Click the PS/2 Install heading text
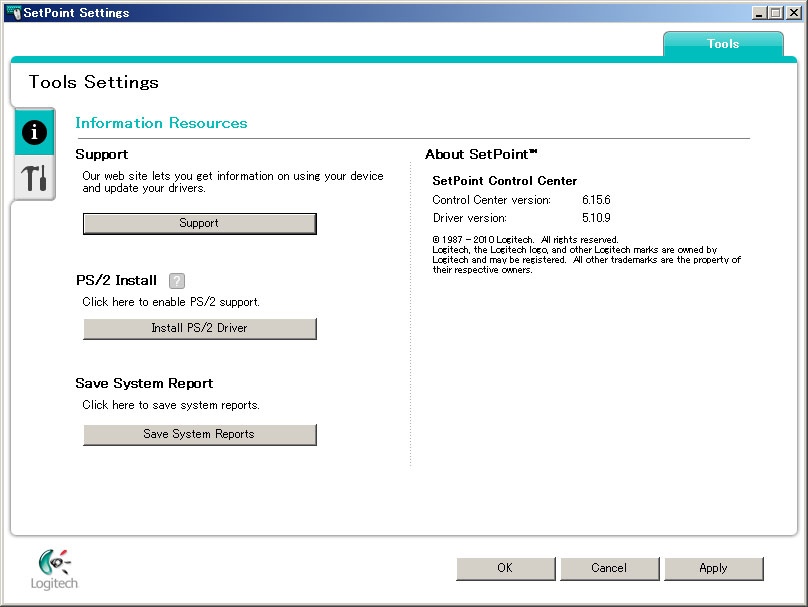Screen dimensions: 808x607 point(116,280)
